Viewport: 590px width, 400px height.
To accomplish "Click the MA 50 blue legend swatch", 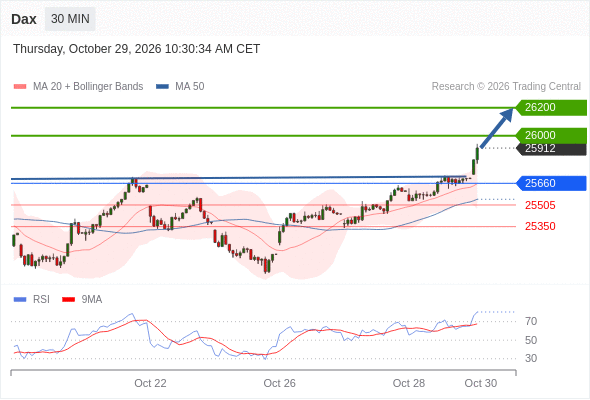I will tap(162, 87).
